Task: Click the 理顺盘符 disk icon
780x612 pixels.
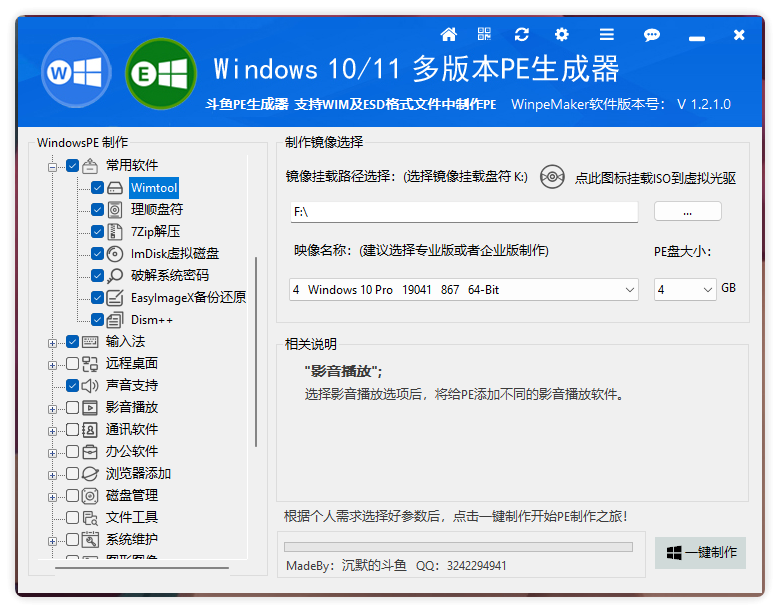Action: tap(115, 209)
